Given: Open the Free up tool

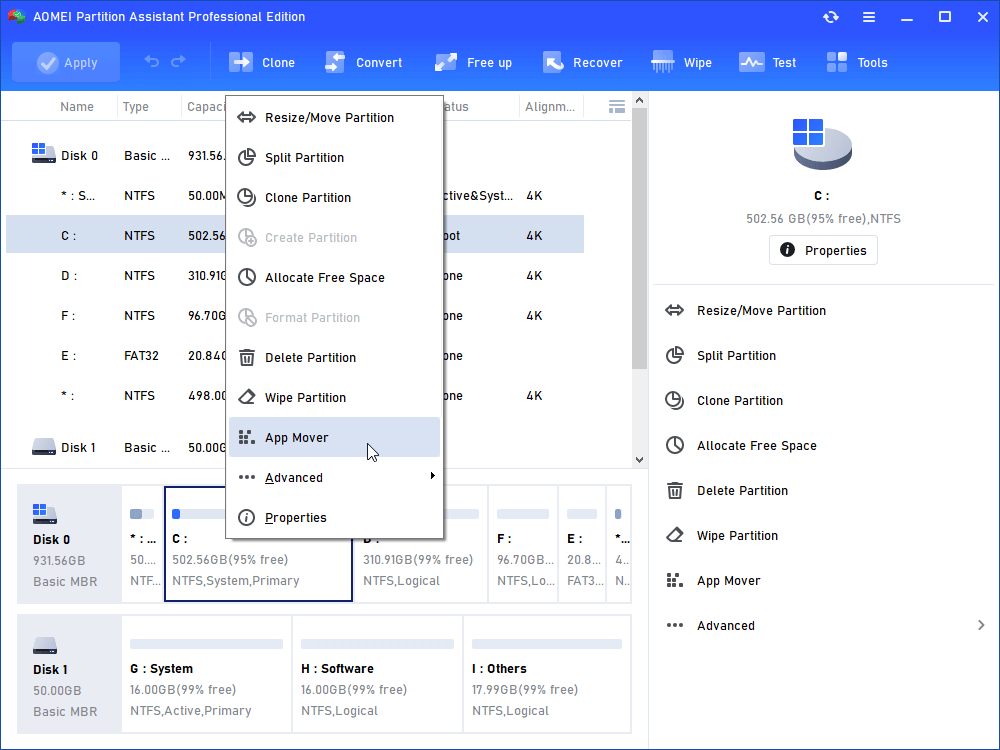Looking at the screenshot, I should tap(473, 62).
